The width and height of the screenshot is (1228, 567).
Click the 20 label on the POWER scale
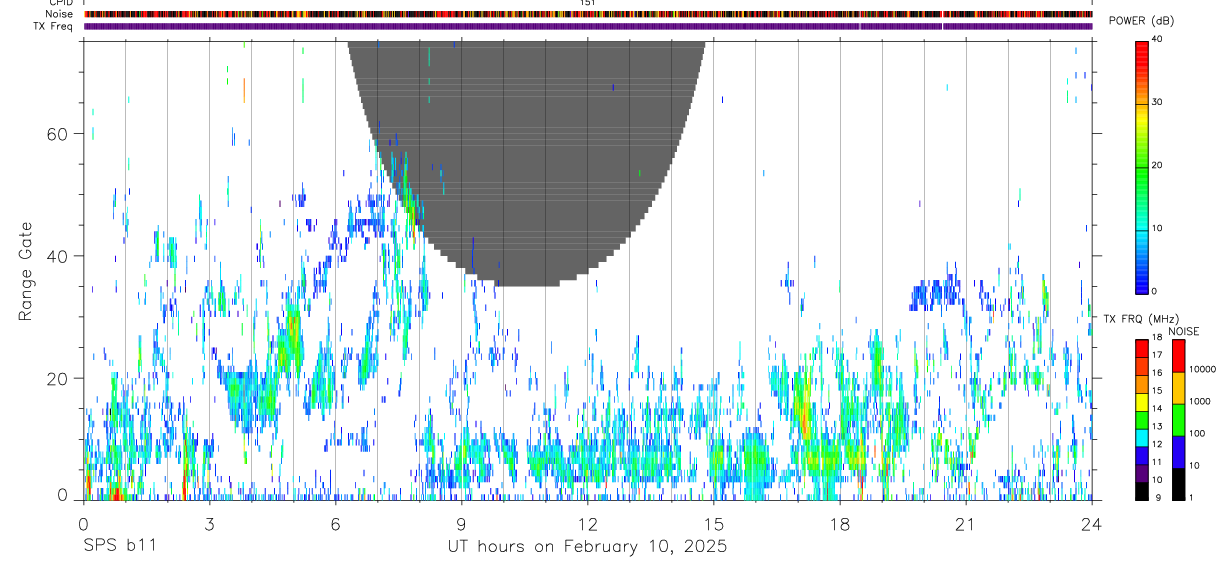coord(1159,165)
